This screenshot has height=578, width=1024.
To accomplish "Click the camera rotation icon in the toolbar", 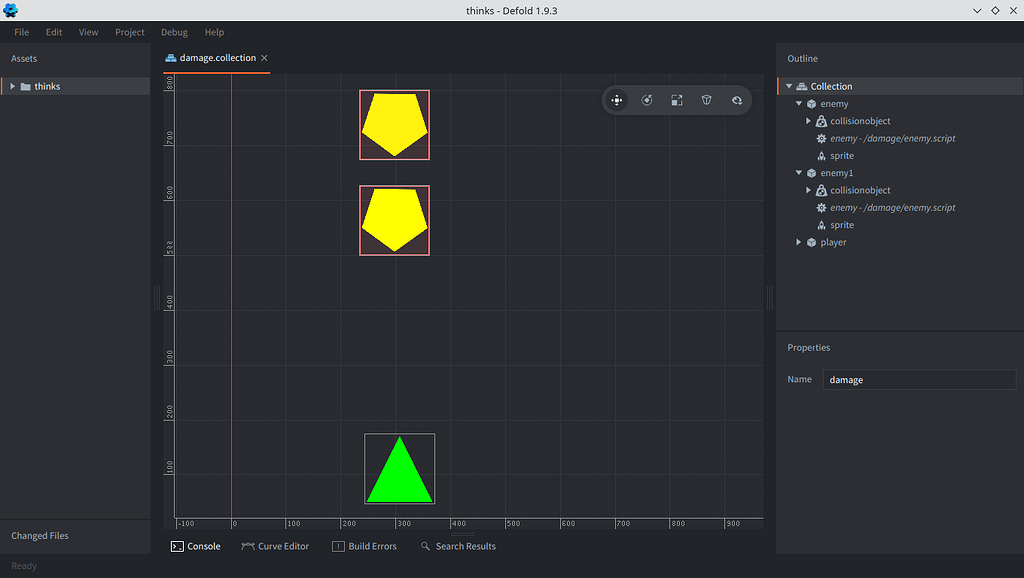I will [x=737, y=100].
